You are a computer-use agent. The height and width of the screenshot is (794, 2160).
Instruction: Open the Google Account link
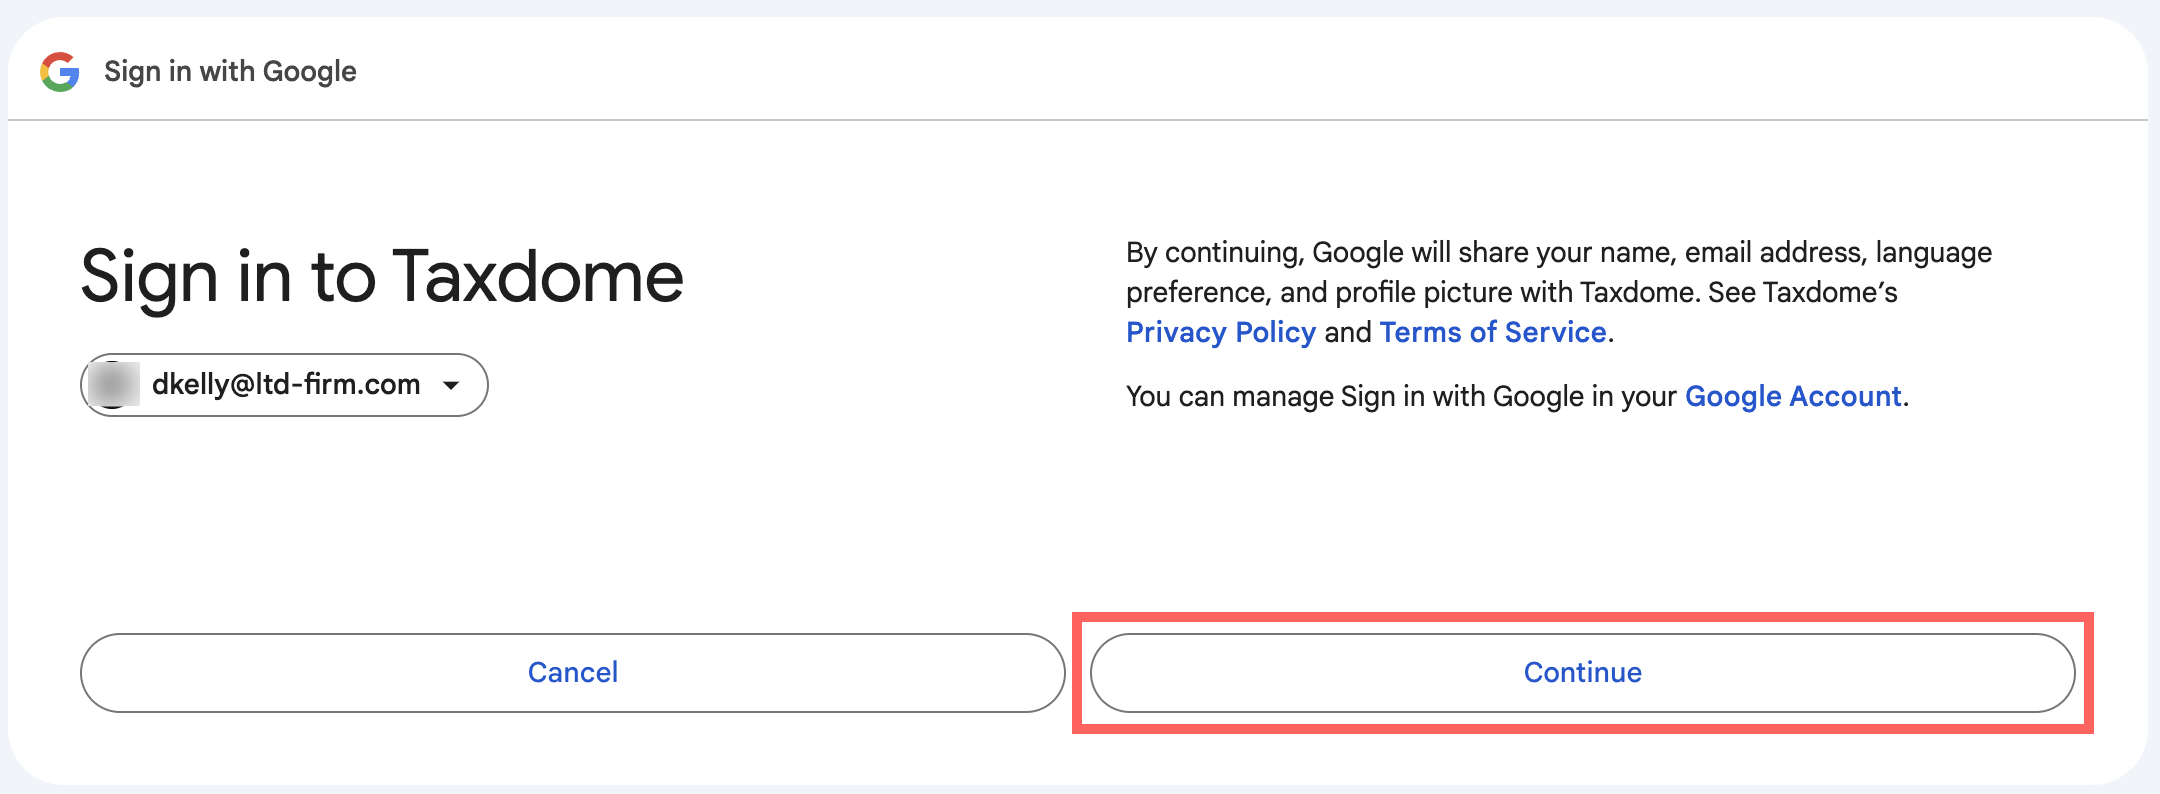(1792, 397)
